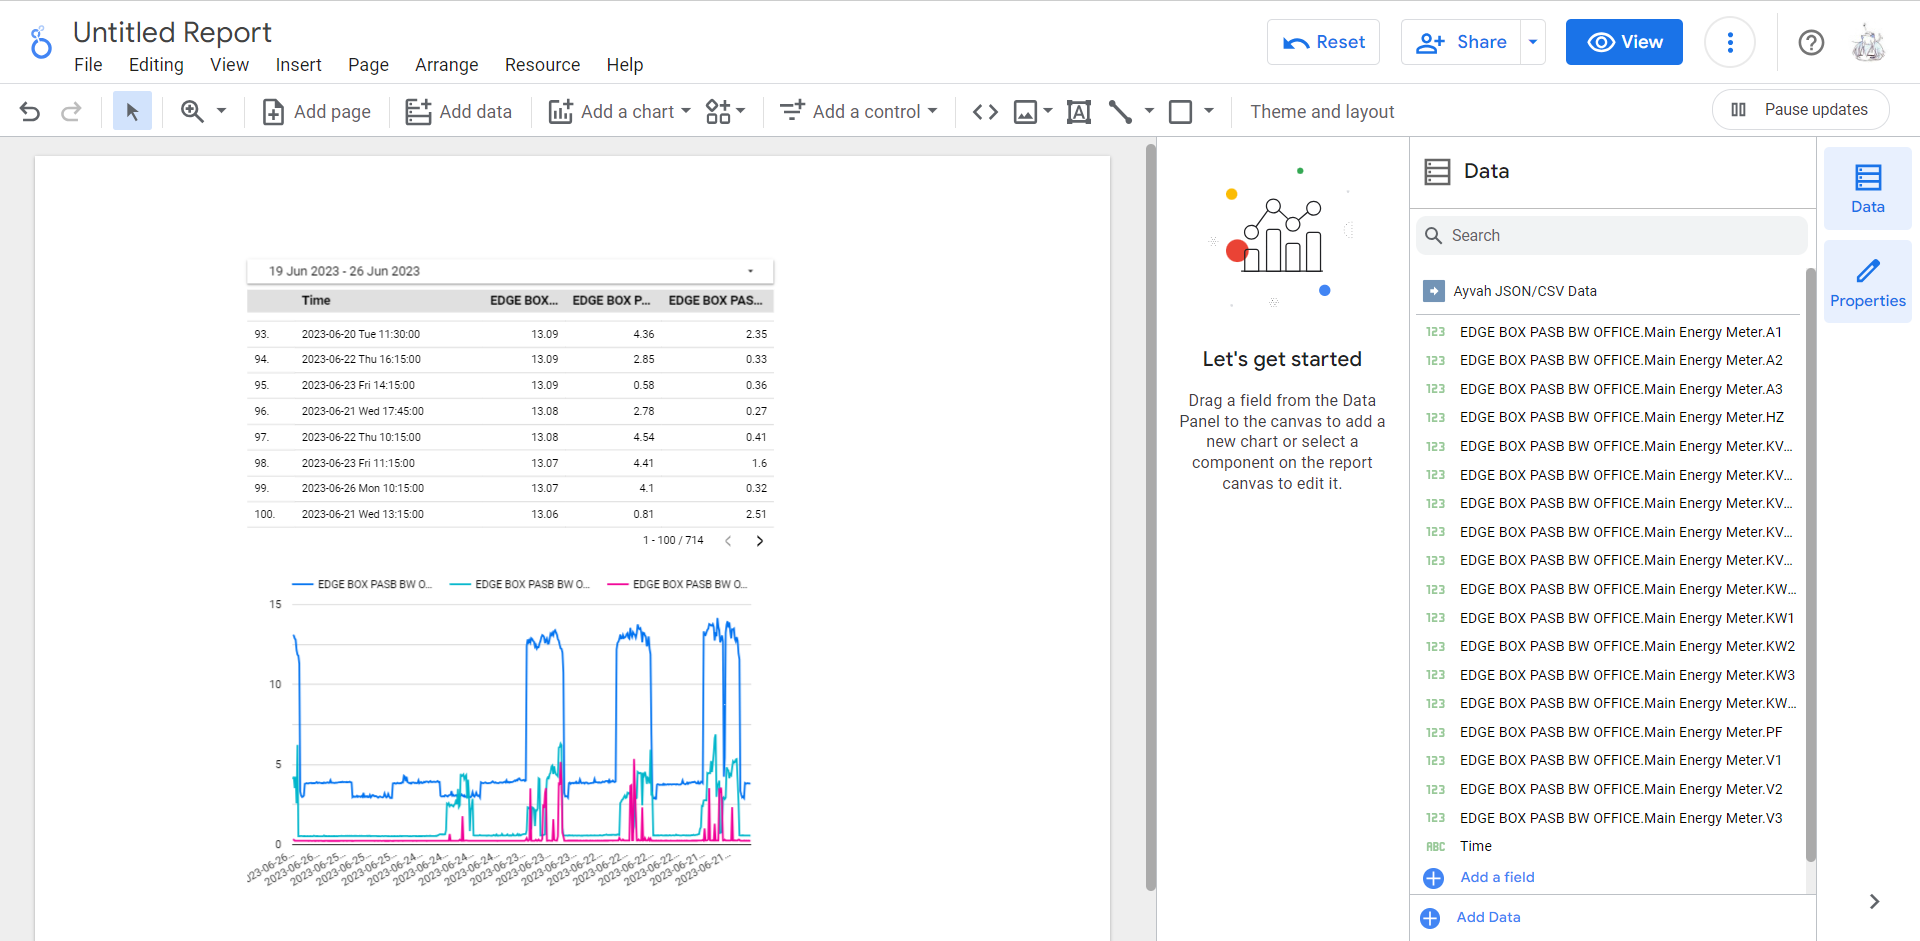Open the Page menu
Screen dimensions: 1920x941
coord(368,65)
